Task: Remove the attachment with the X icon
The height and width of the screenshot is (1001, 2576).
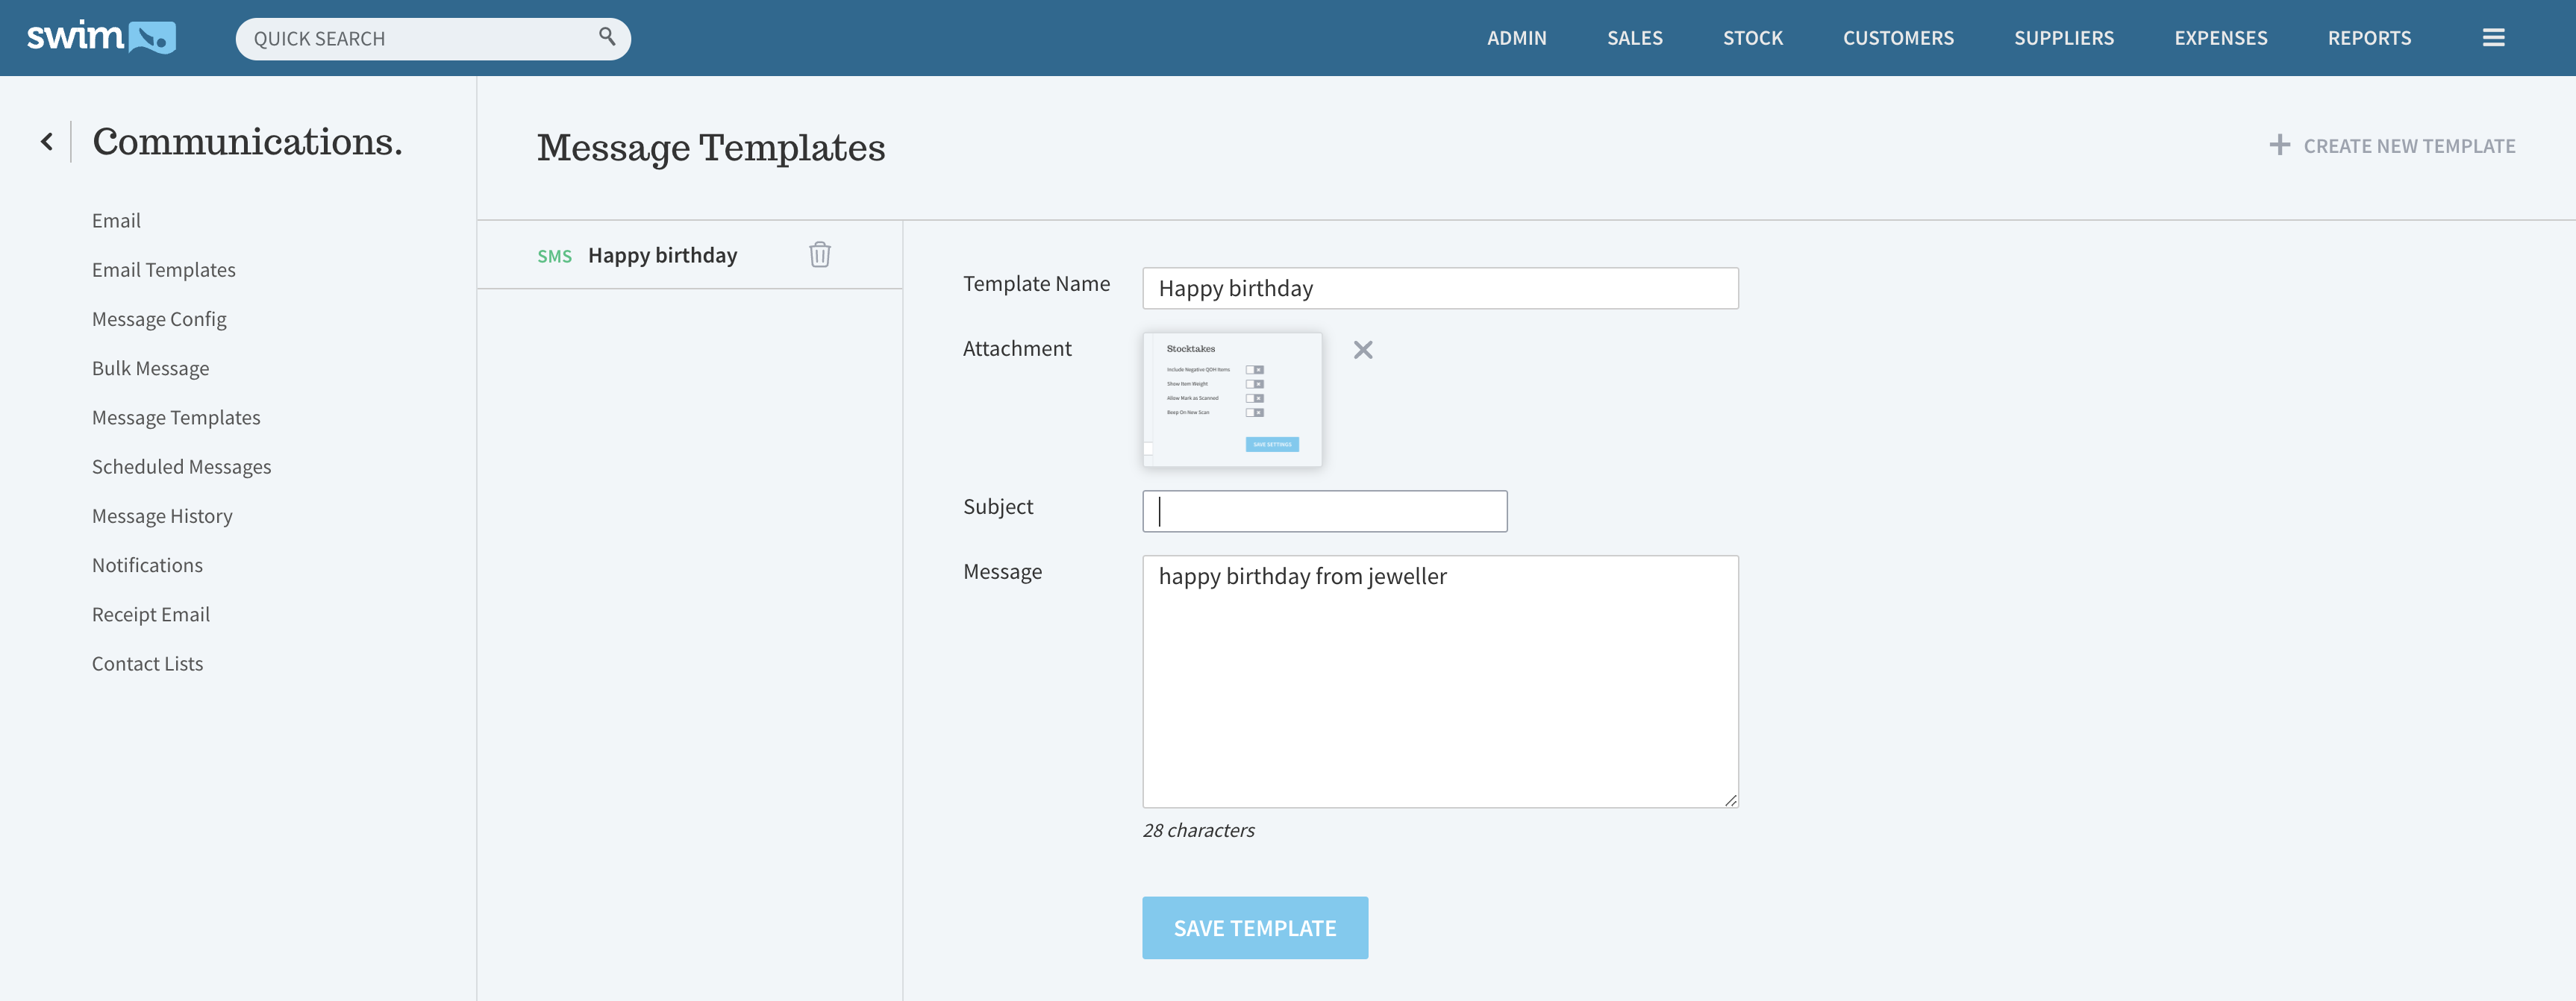Action: pyautogui.click(x=1362, y=350)
